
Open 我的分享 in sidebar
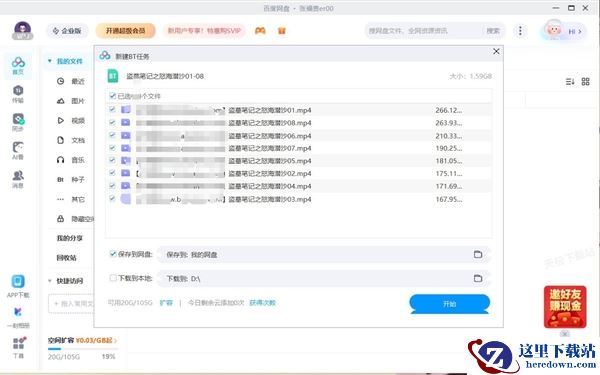click(x=70, y=238)
